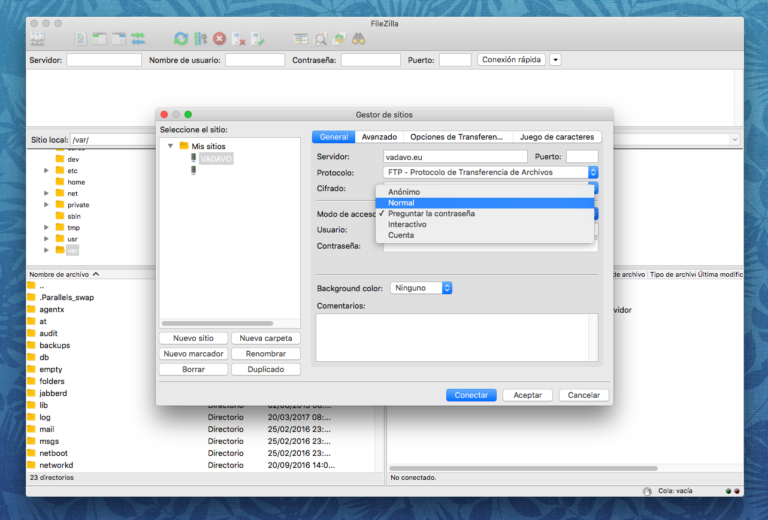The width and height of the screenshot is (768, 520).
Task: Toggle synchronized browsing icon
Action: [339, 39]
